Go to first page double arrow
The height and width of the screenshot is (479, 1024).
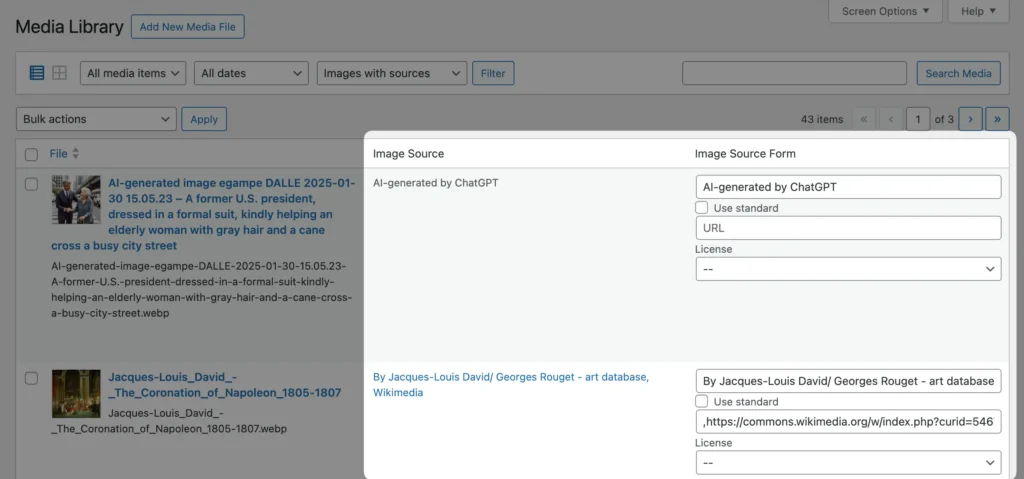tap(864, 119)
